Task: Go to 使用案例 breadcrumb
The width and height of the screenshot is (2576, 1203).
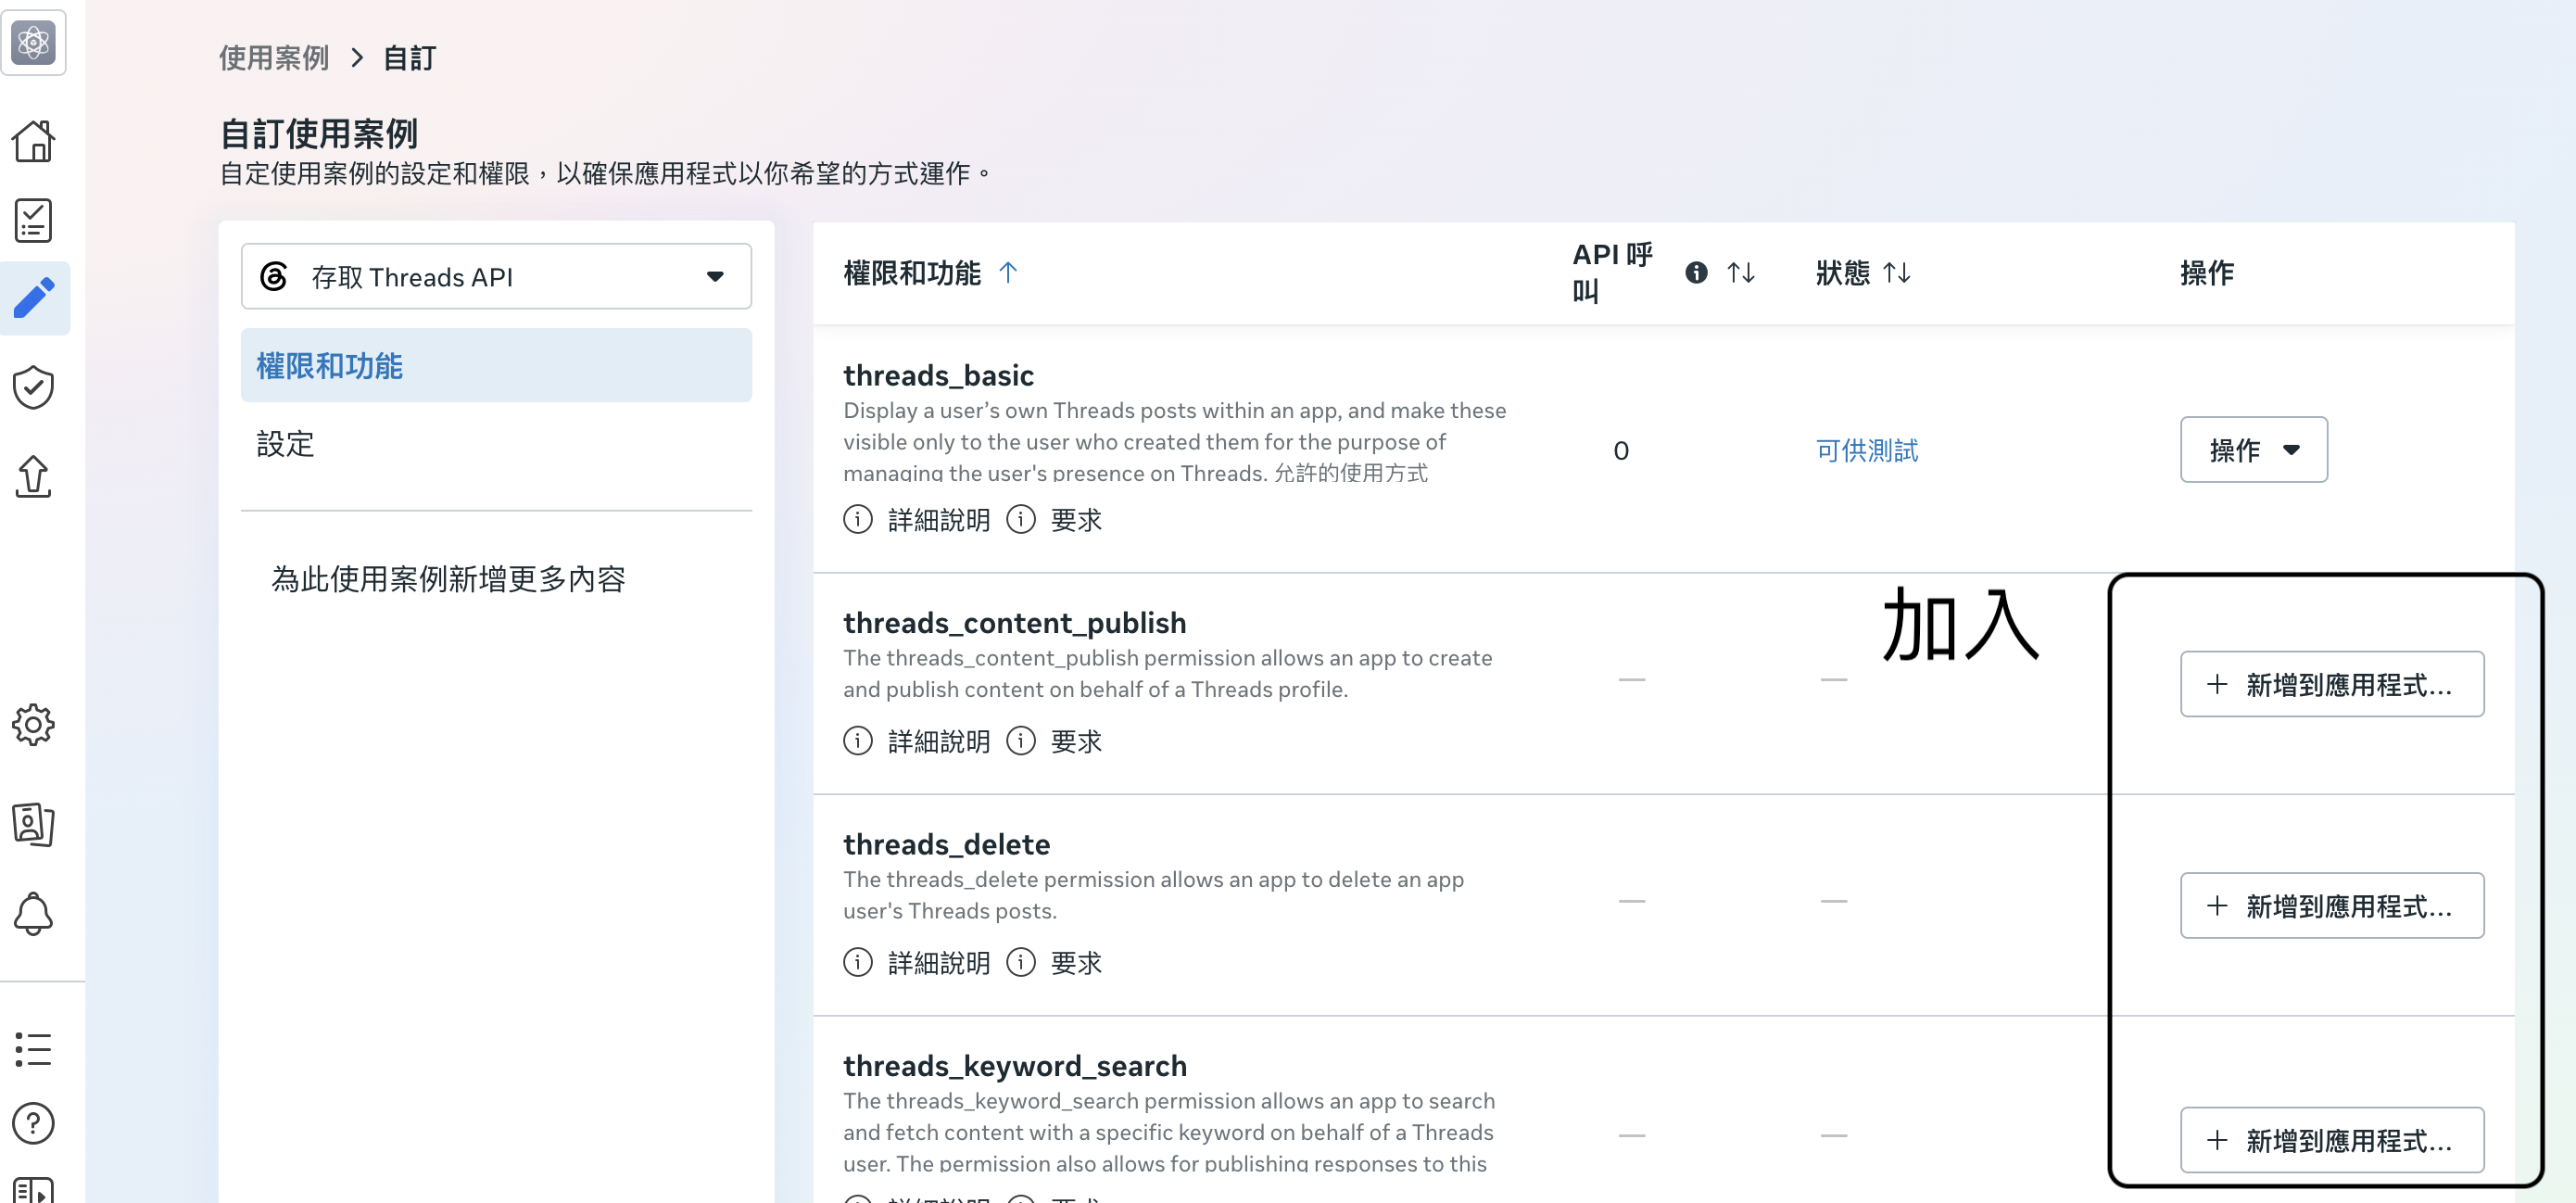Action: 274,57
